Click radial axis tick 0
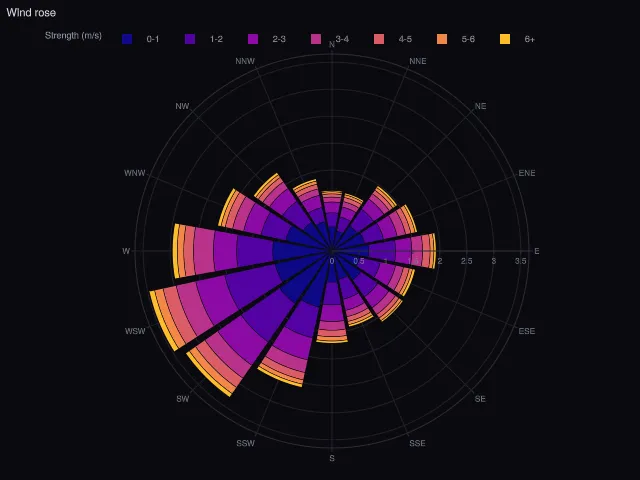Image resolution: width=640 pixels, height=480 pixels. (332, 261)
